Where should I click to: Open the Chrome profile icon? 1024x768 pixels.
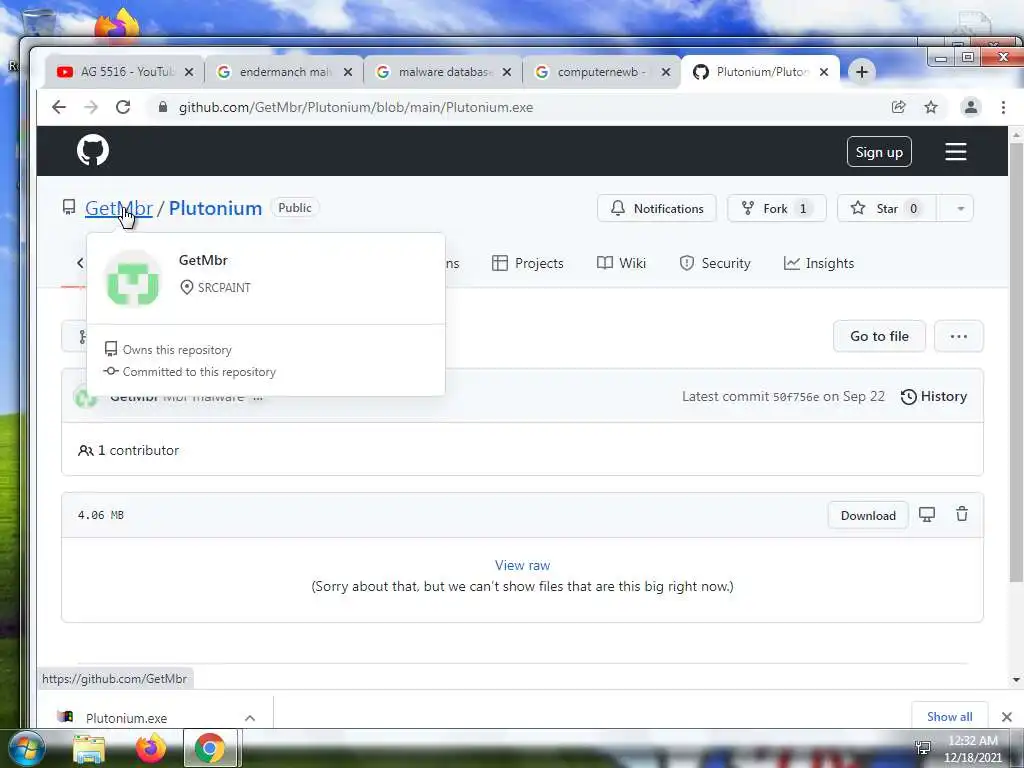tap(970, 107)
